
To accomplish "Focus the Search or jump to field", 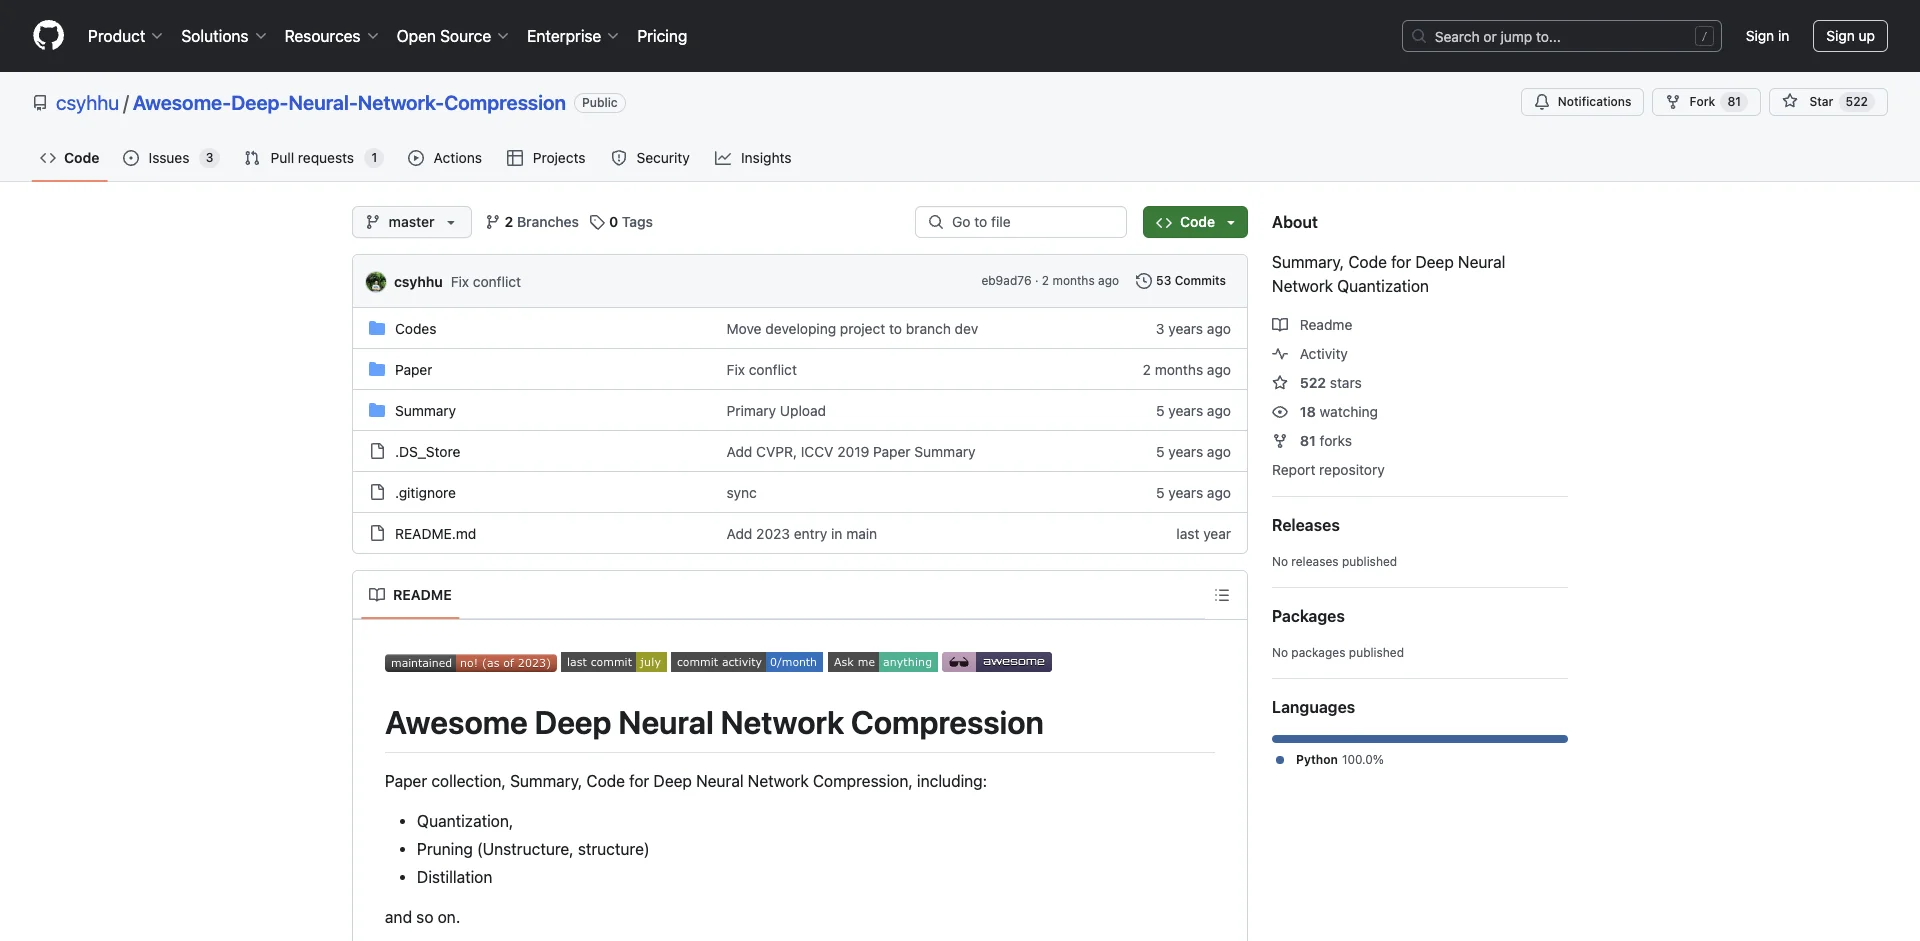I will click(x=1562, y=36).
